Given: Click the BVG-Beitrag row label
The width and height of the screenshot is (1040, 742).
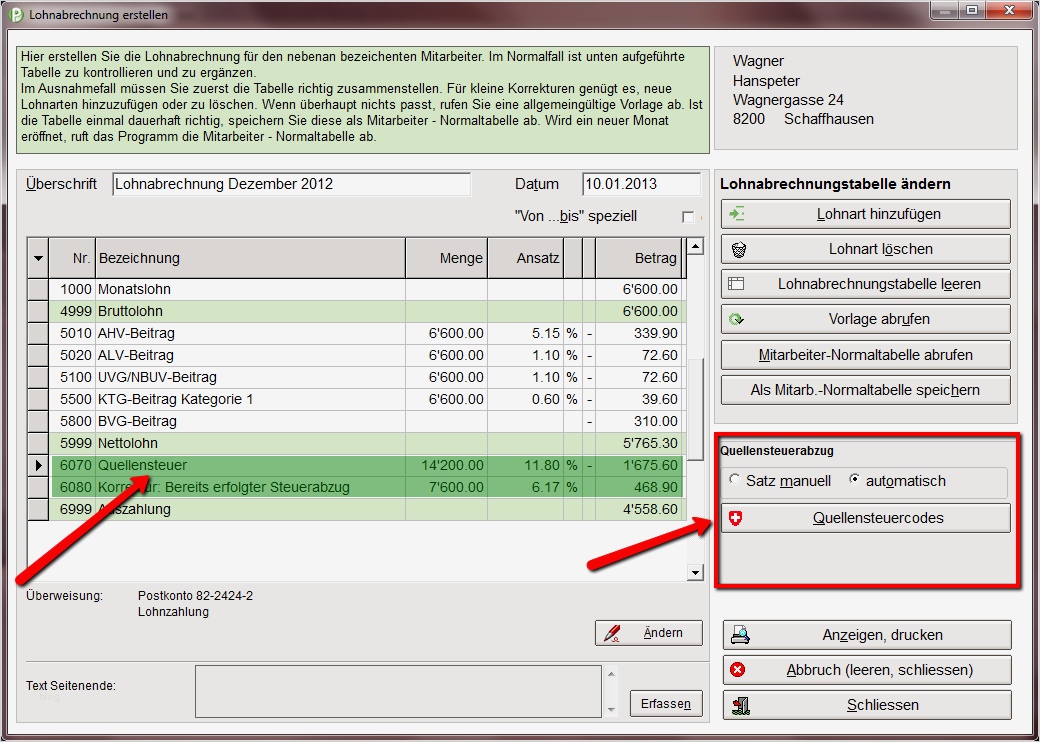Looking at the screenshot, I should coord(136,421).
